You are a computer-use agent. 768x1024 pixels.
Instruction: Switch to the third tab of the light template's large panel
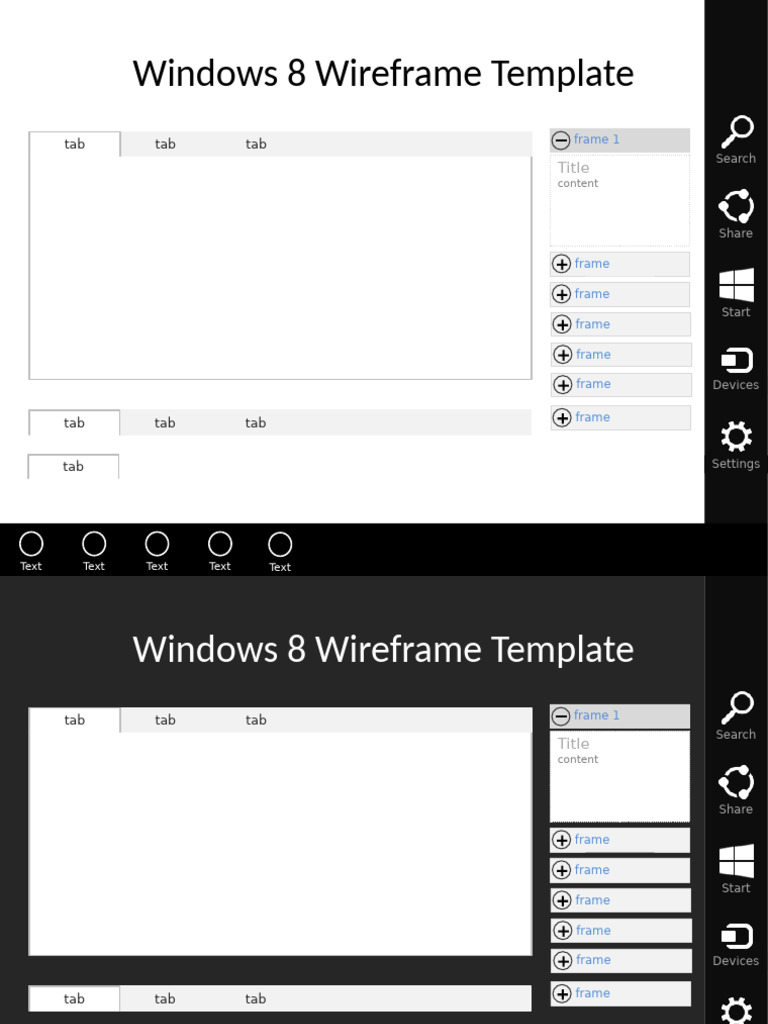coord(256,144)
